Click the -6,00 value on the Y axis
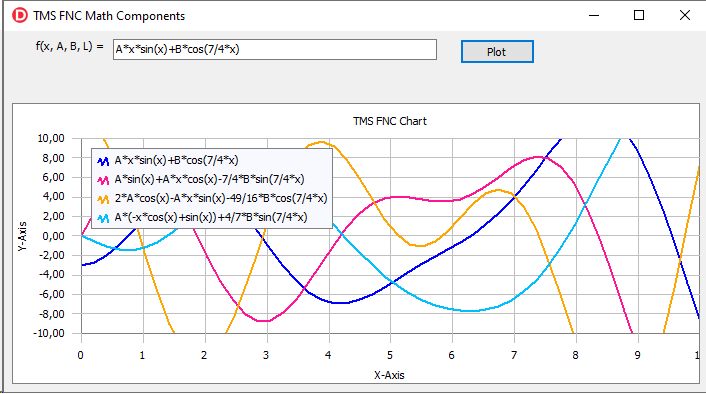The height and width of the screenshot is (394, 706). point(51,294)
